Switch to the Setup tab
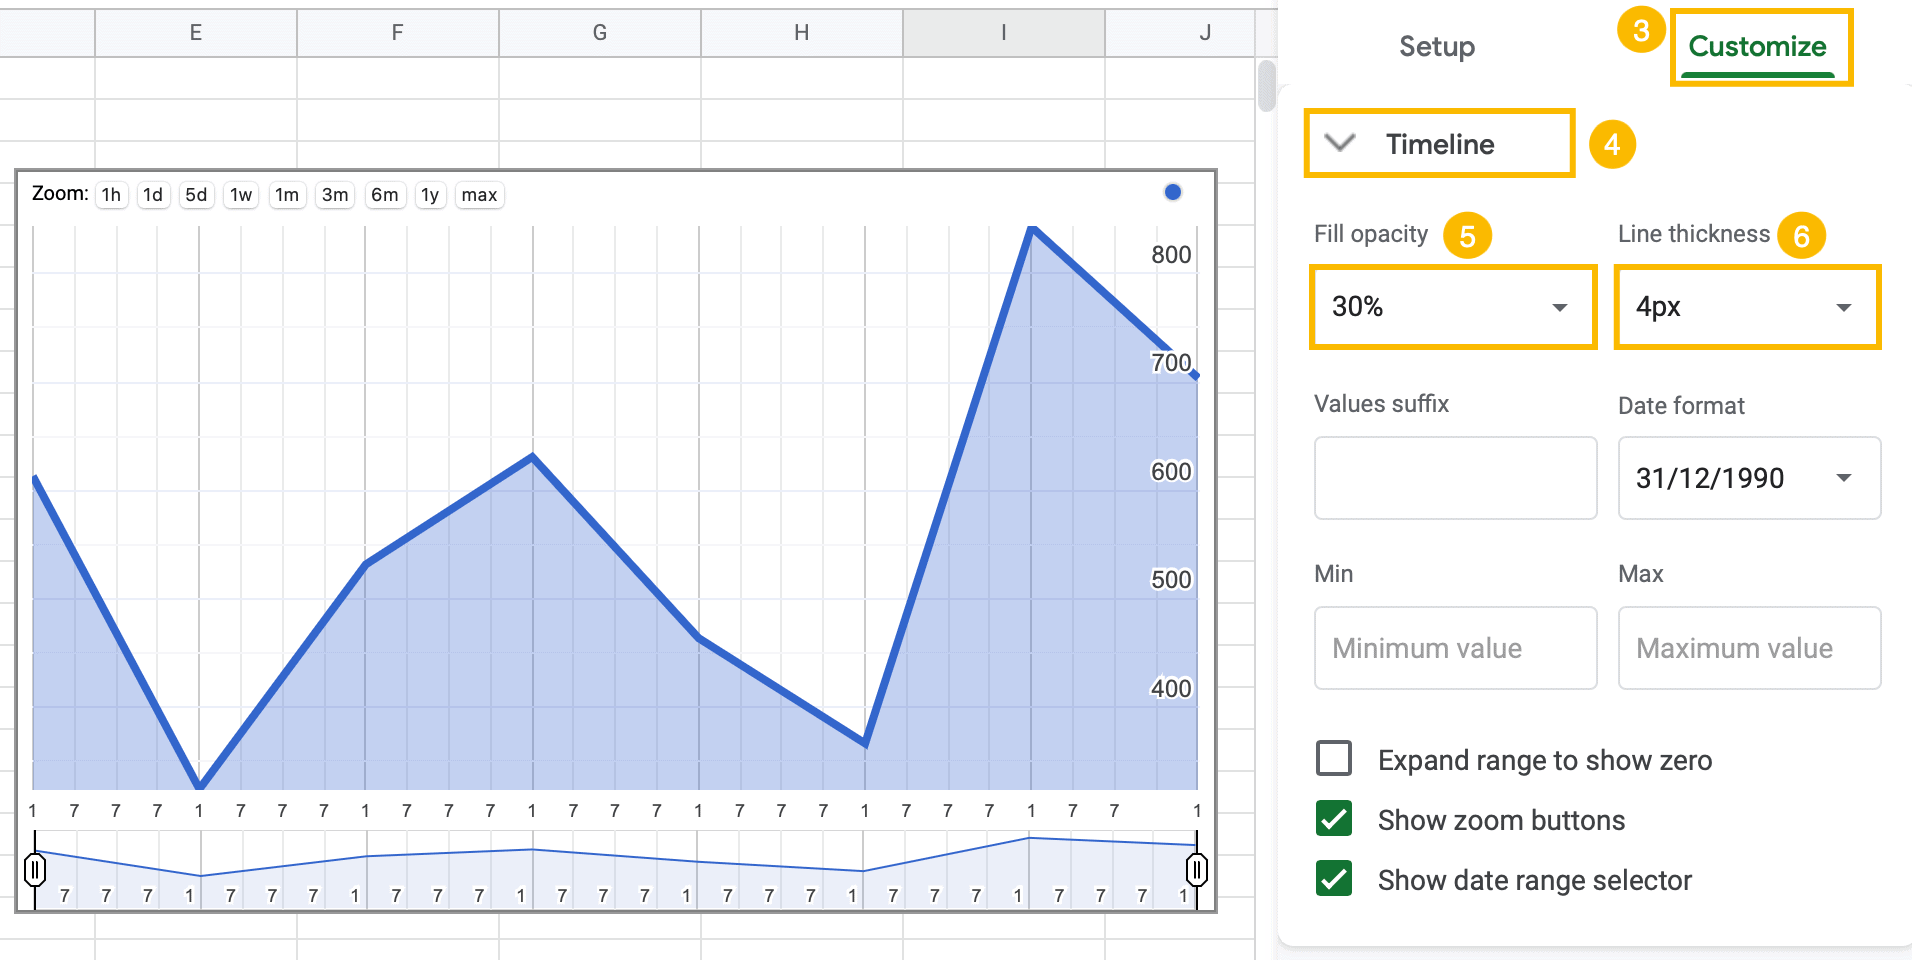The height and width of the screenshot is (960, 1912). (x=1437, y=46)
